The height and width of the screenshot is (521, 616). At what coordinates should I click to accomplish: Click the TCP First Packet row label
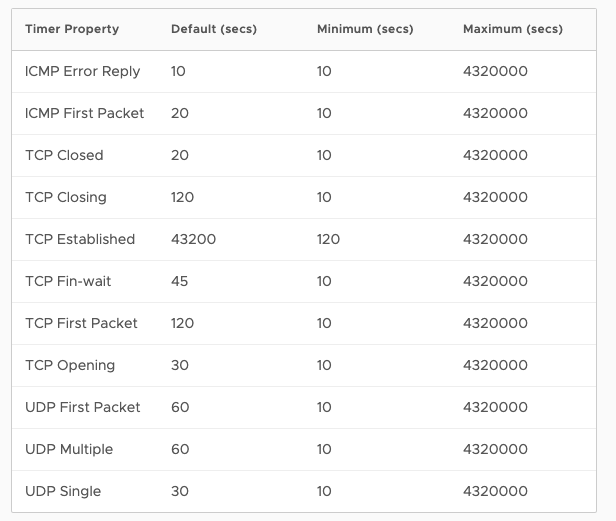(81, 323)
